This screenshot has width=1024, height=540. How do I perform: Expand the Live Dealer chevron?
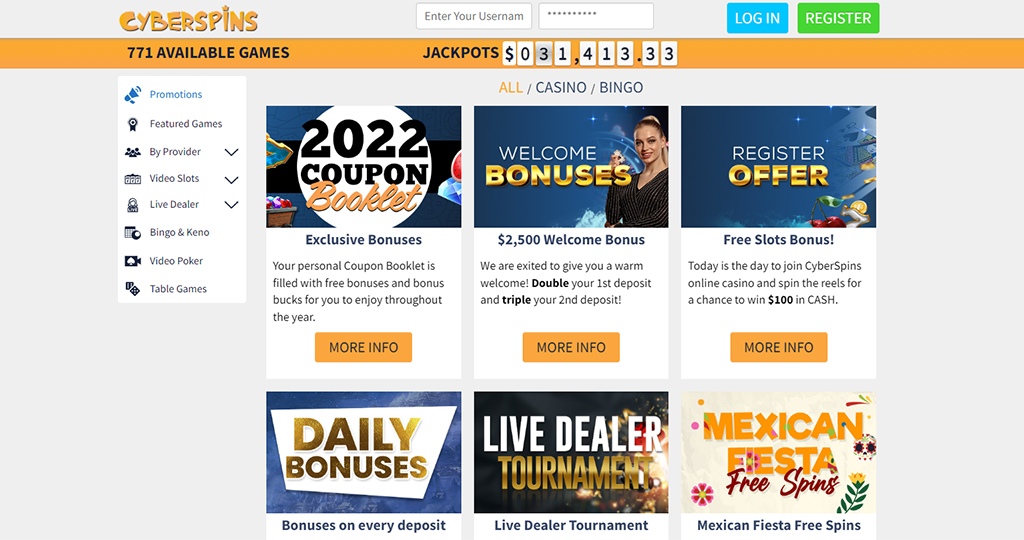(231, 204)
